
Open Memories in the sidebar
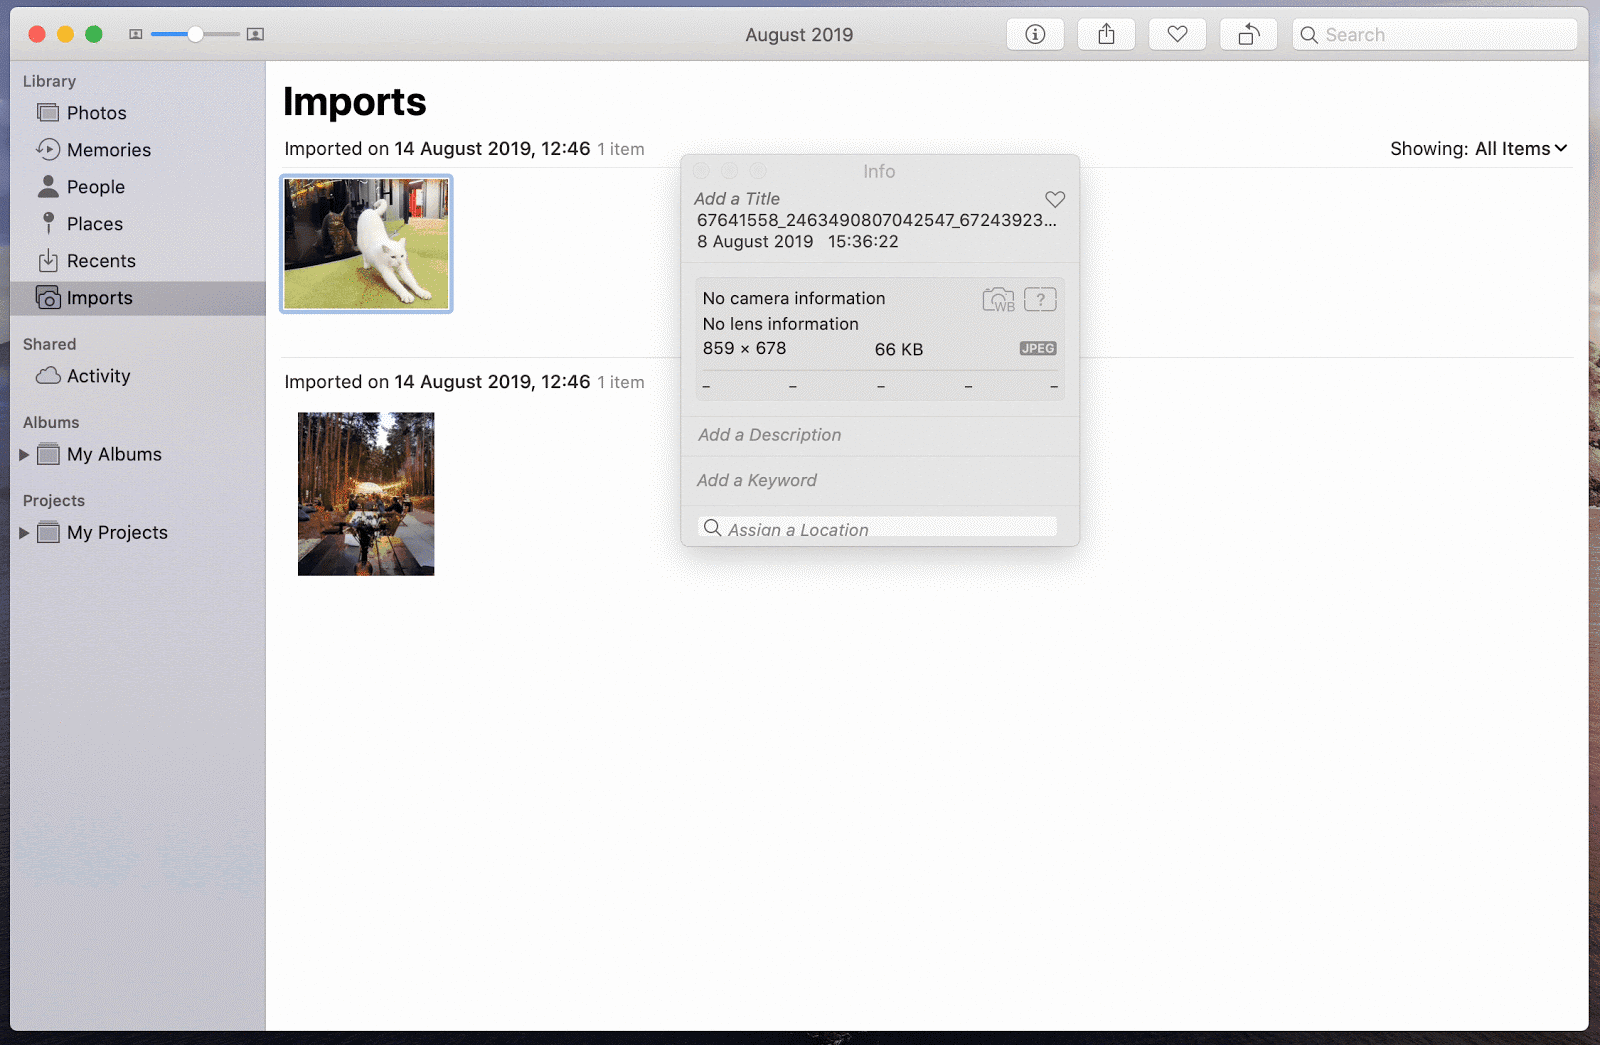tap(108, 150)
